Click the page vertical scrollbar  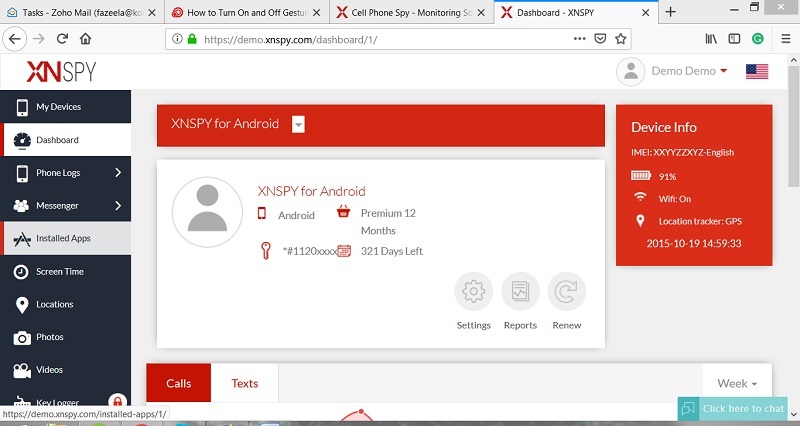(x=793, y=128)
